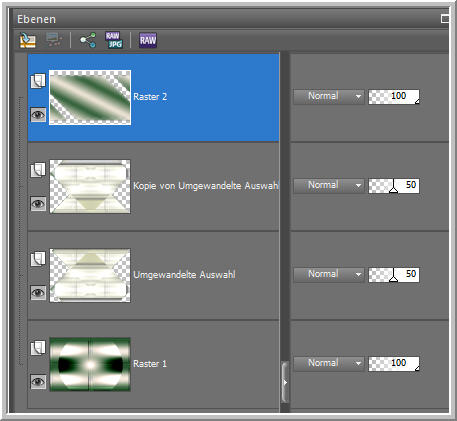Click the panel divider collapse arrow handle
Screen dimensions: 457x421
(x=285, y=382)
